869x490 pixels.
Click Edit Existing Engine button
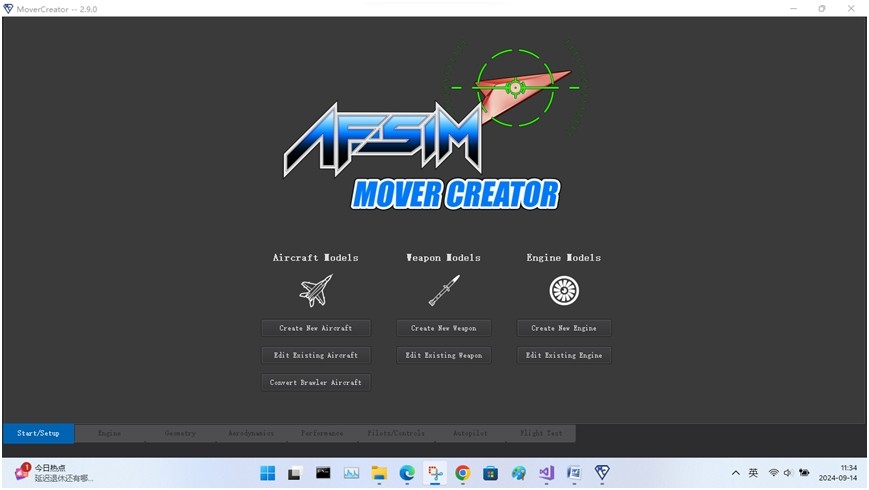(x=564, y=355)
